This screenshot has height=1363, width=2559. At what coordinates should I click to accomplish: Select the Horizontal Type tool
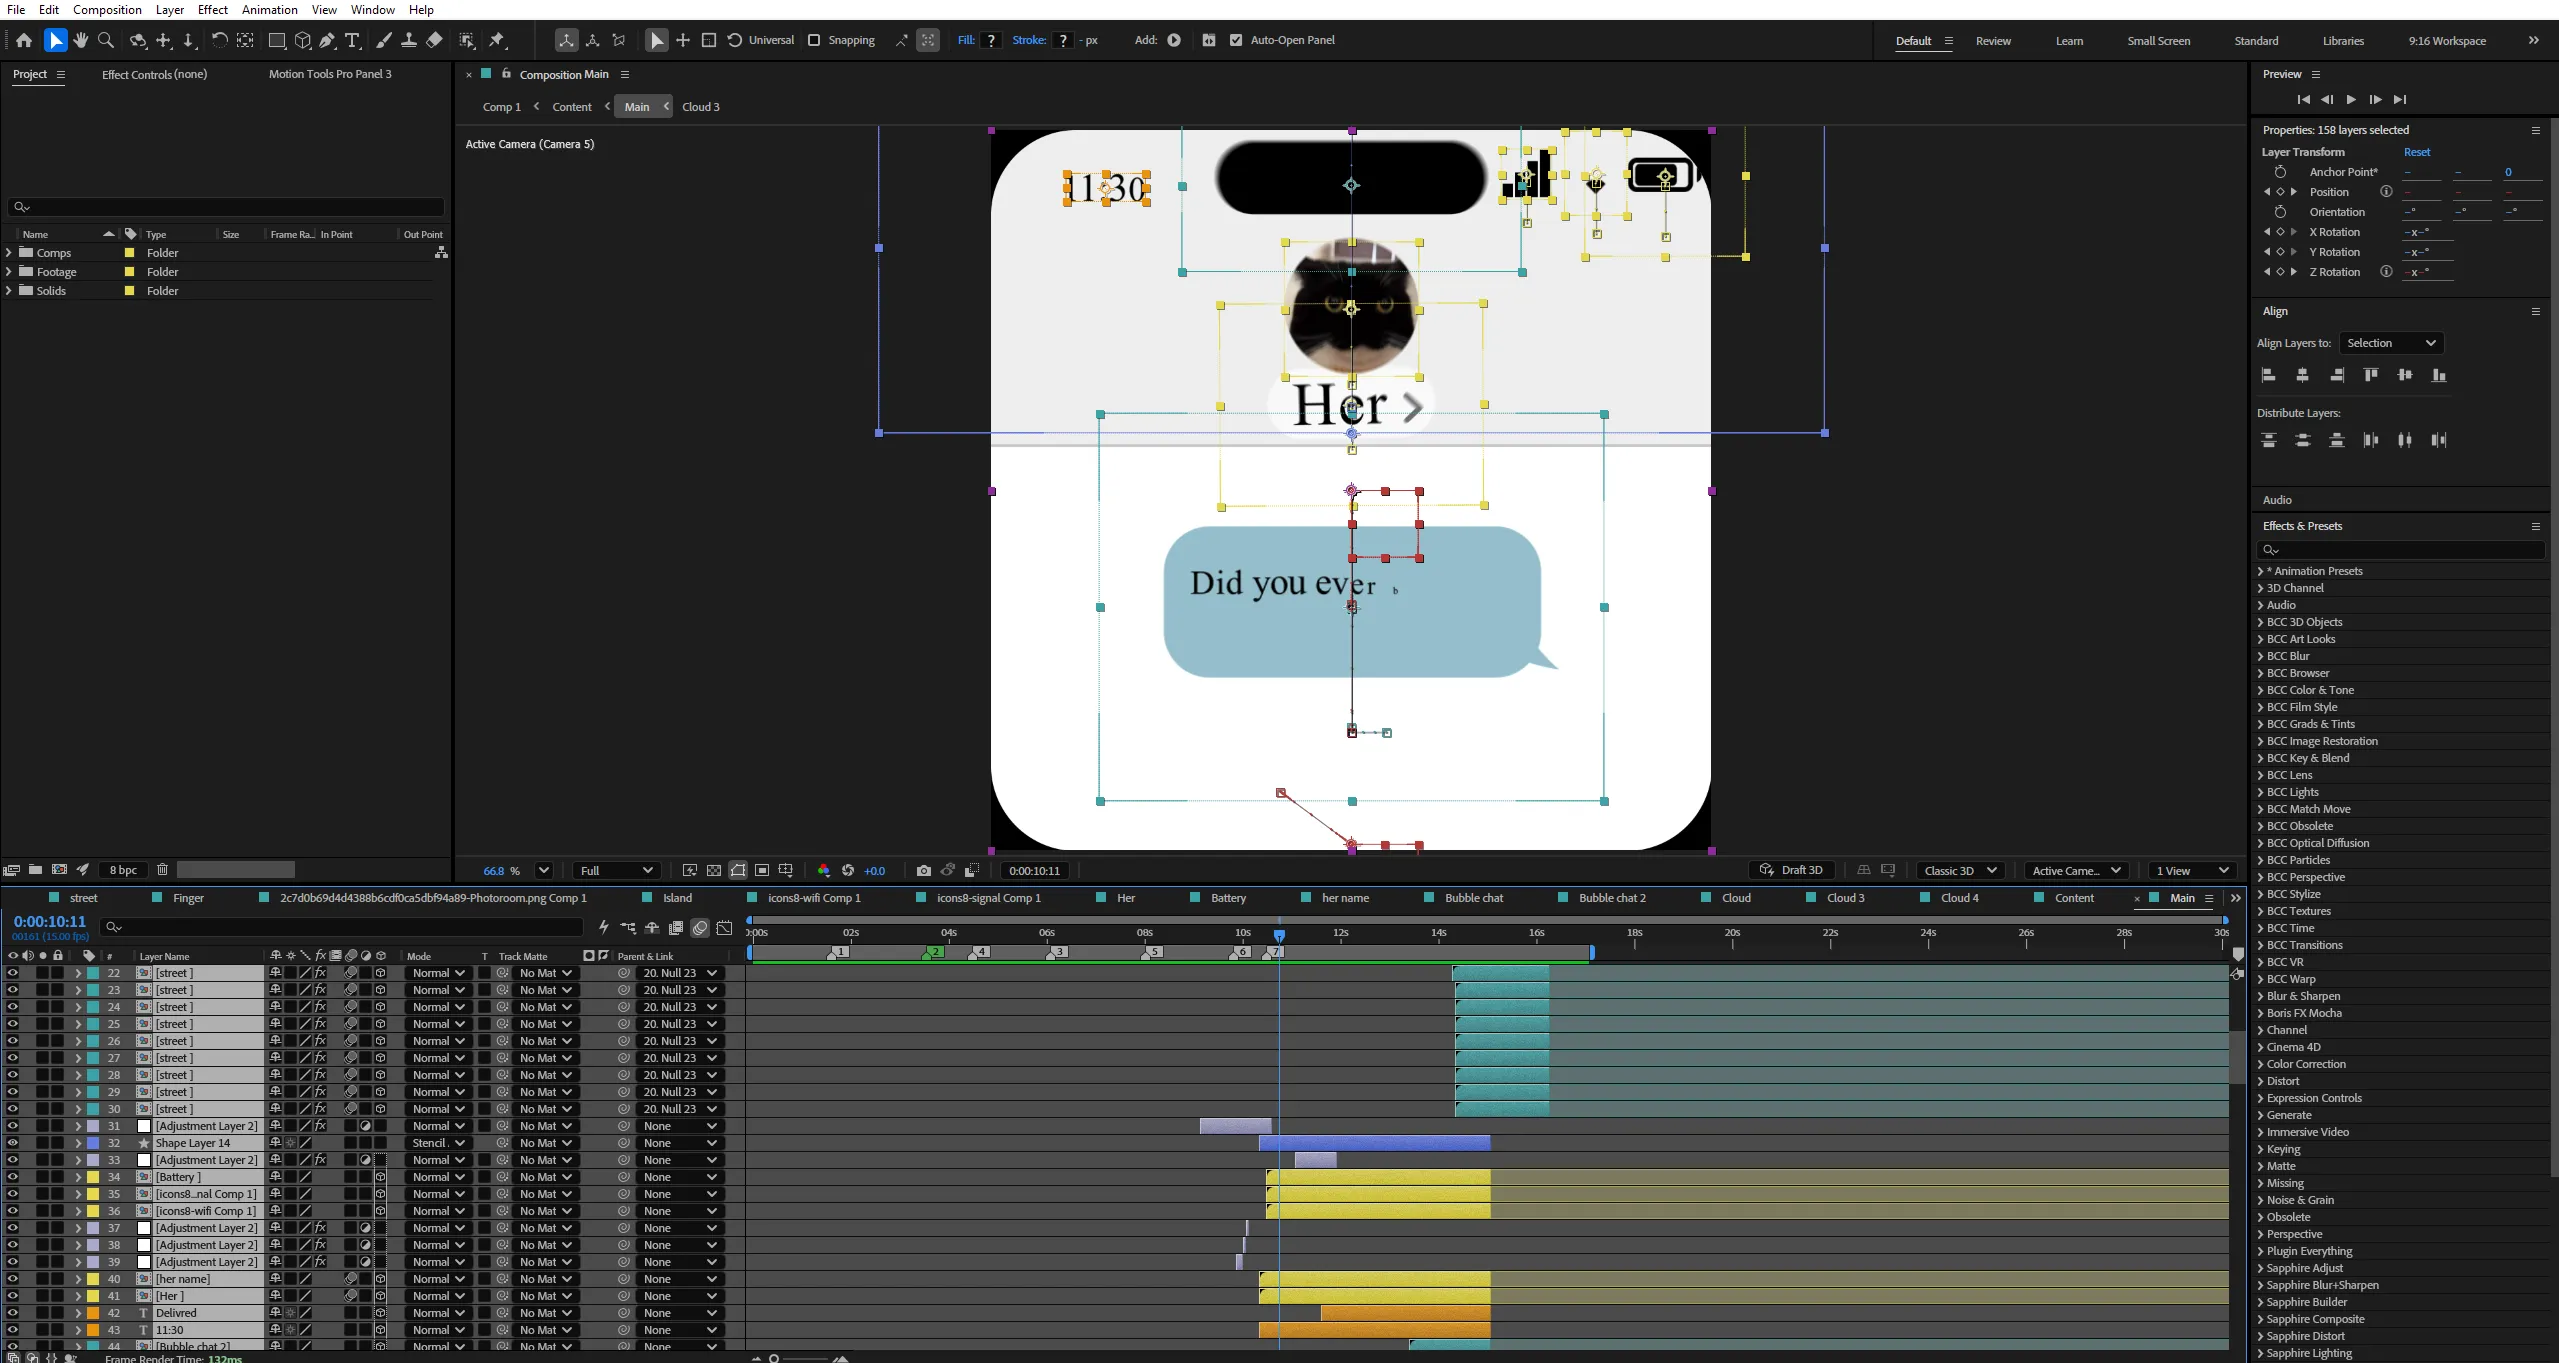tap(352, 40)
